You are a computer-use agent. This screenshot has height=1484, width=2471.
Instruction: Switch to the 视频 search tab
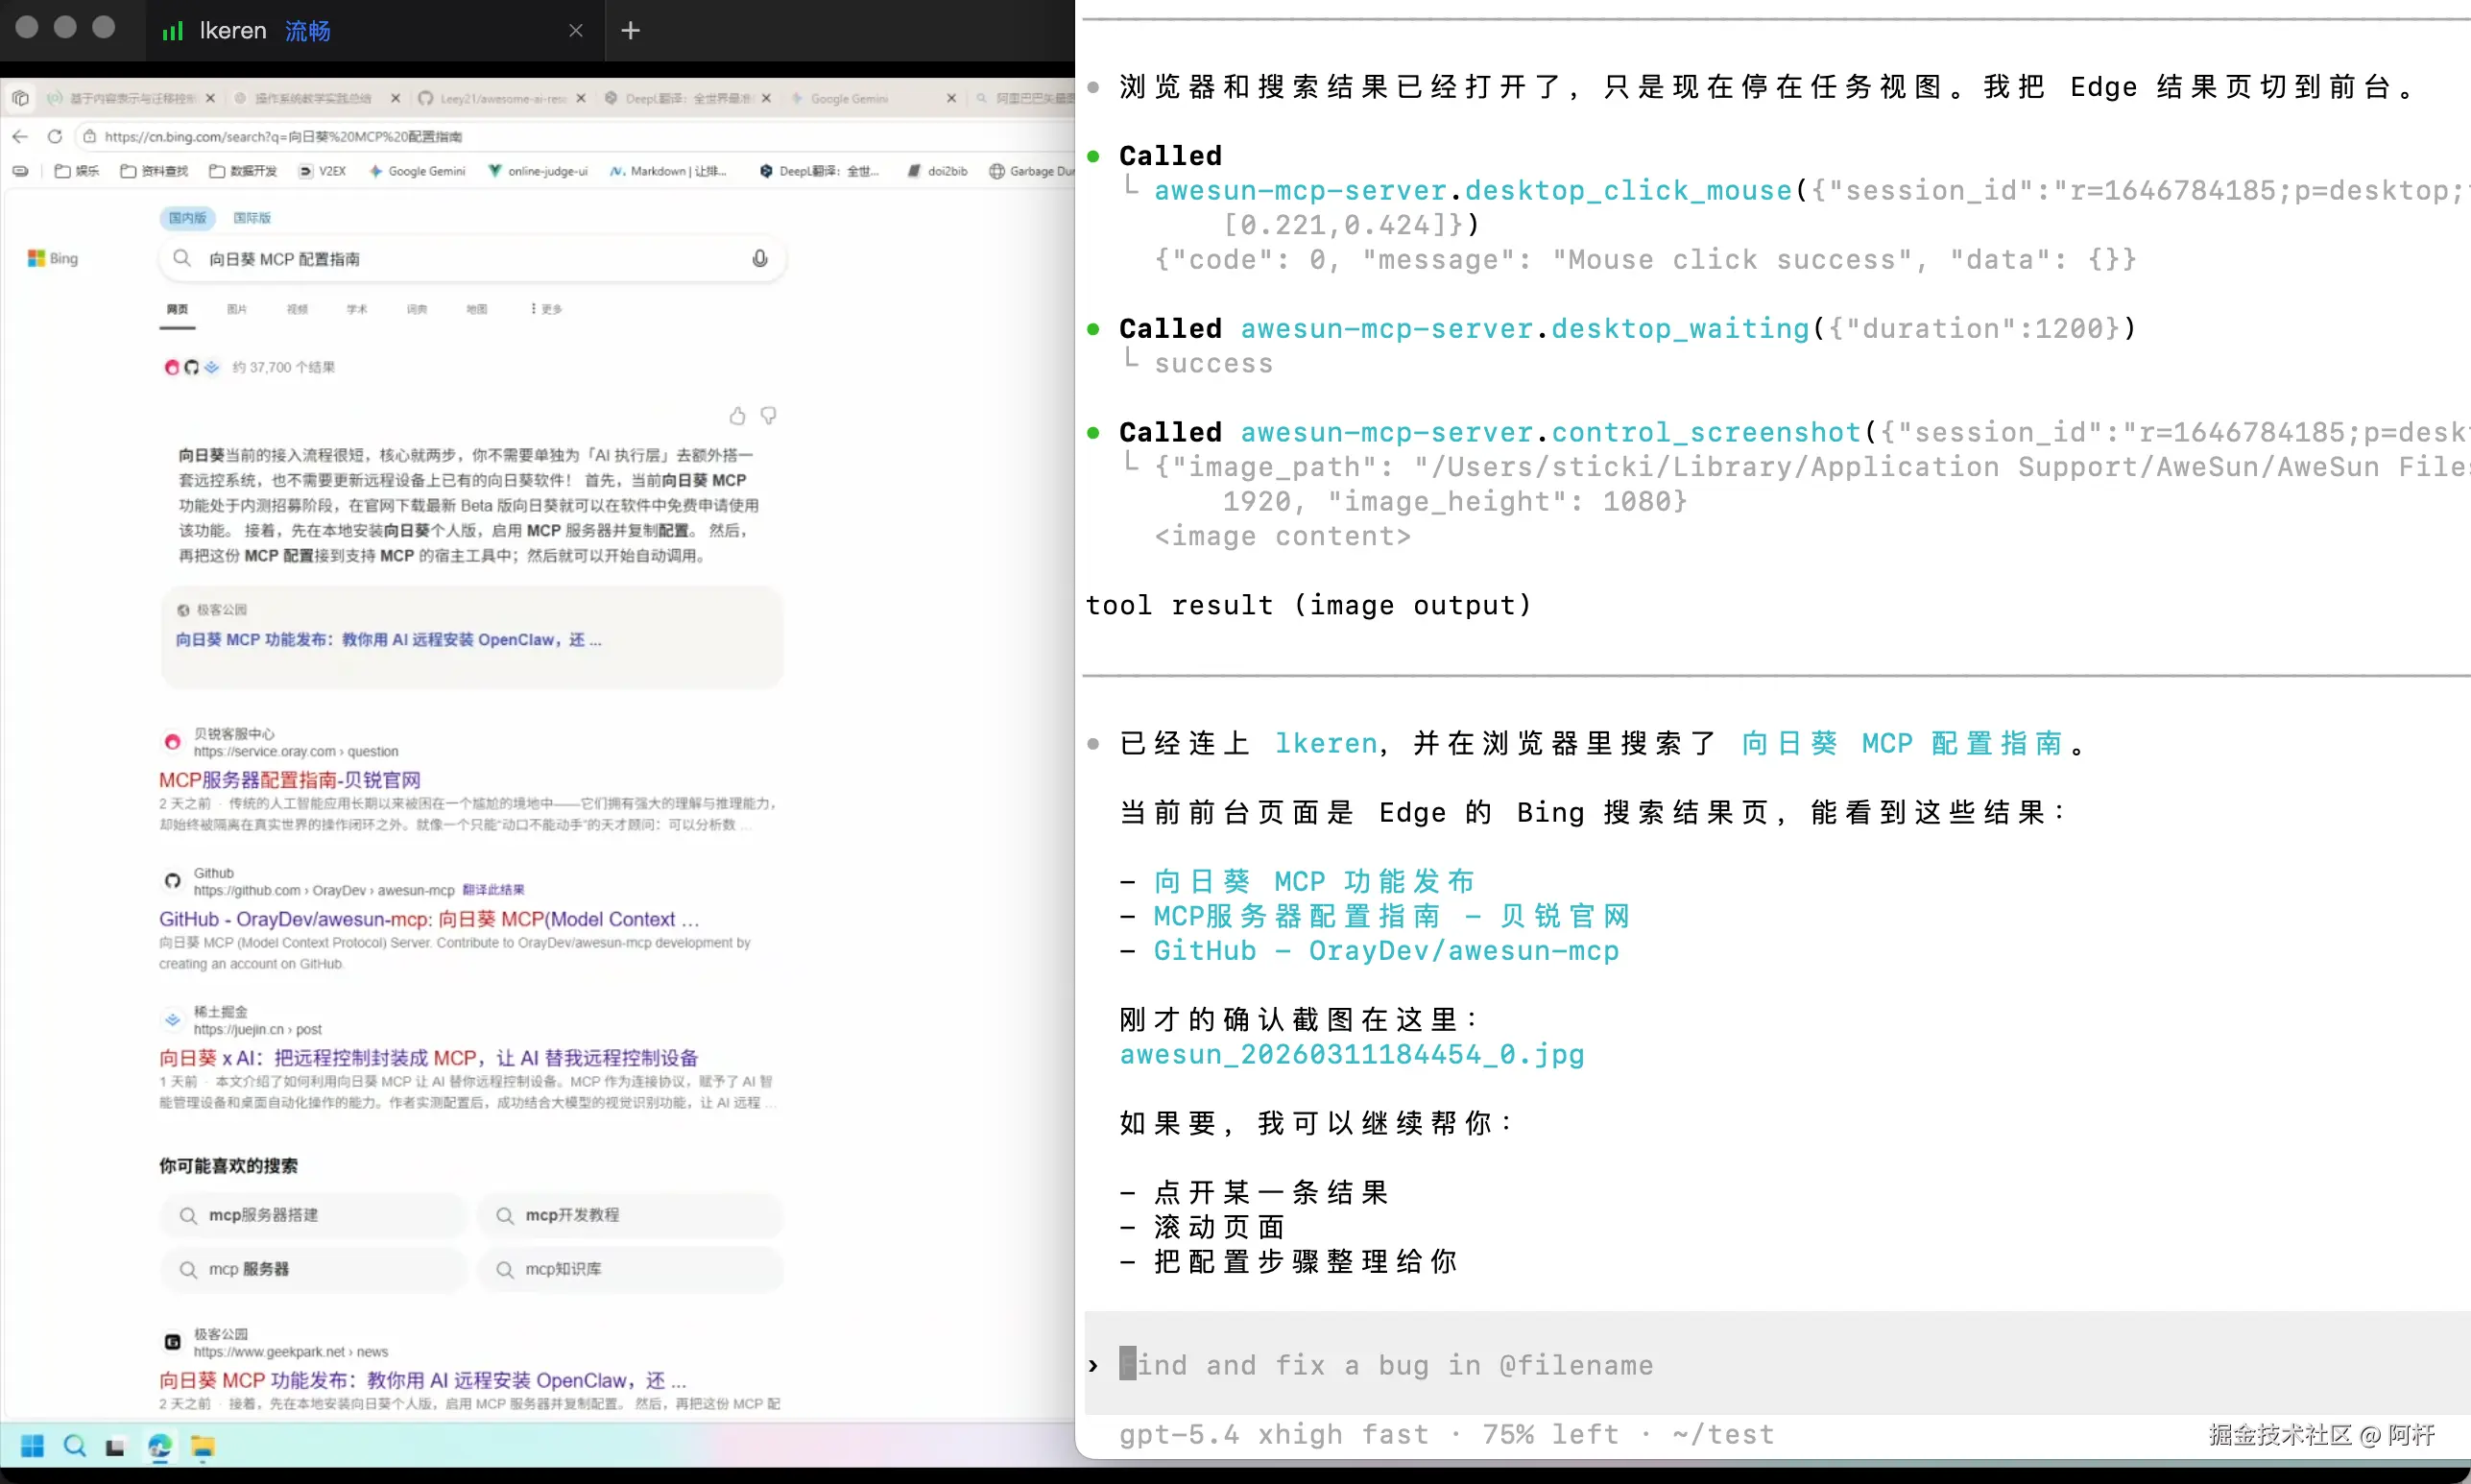[297, 309]
